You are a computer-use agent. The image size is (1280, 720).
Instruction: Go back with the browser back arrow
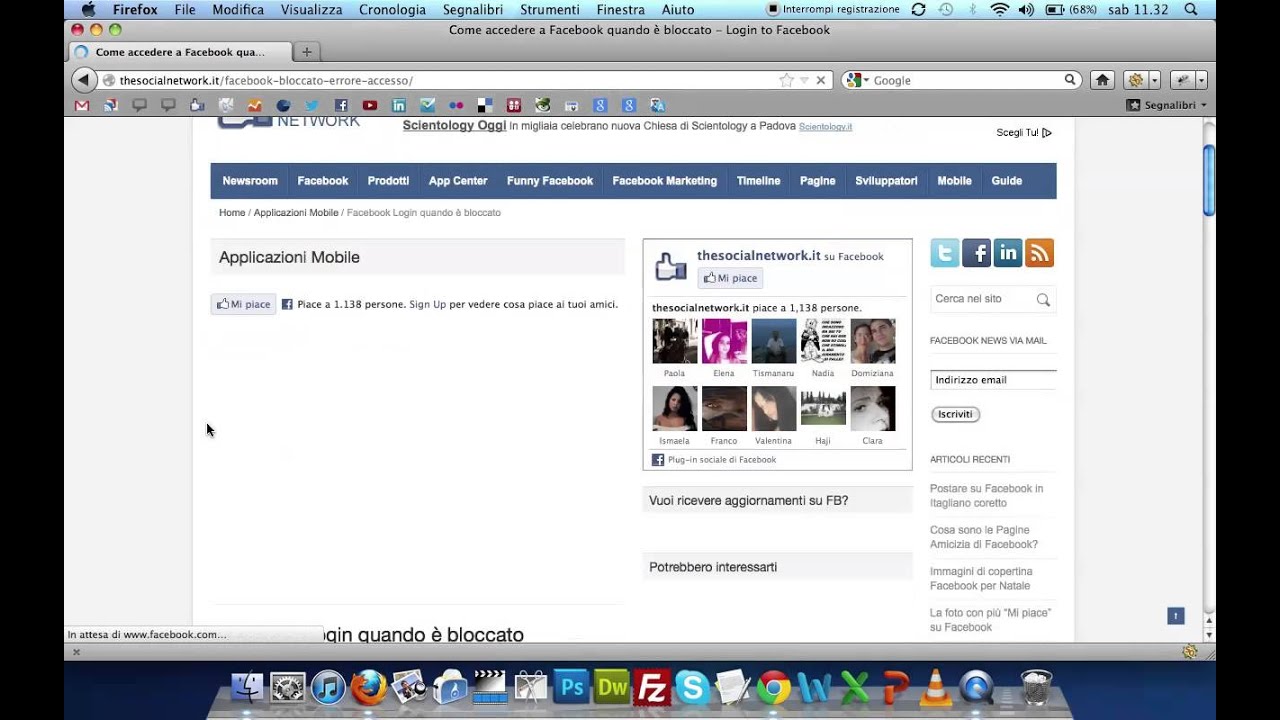[83, 80]
